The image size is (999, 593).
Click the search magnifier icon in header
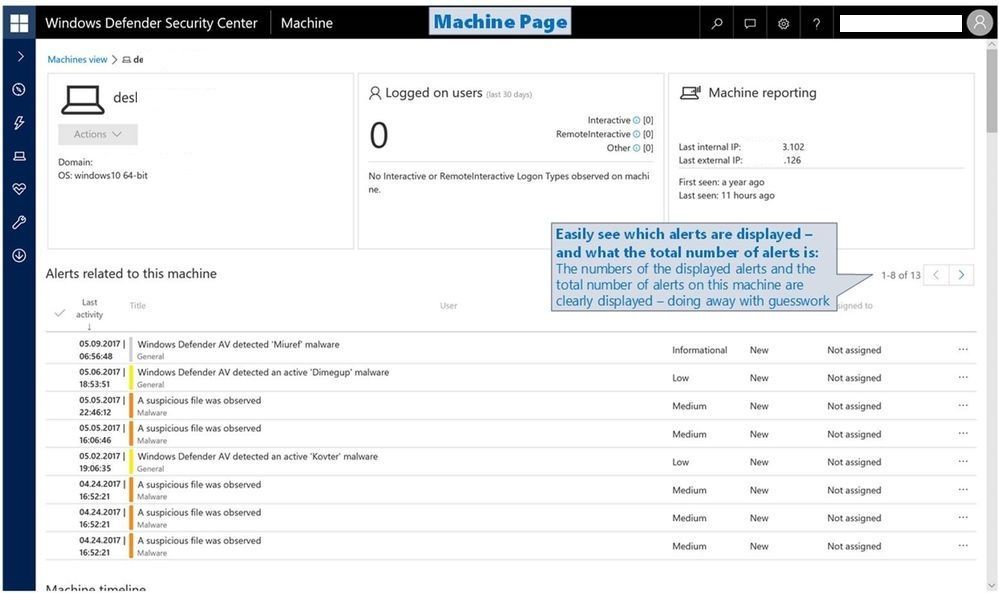pos(717,24)
